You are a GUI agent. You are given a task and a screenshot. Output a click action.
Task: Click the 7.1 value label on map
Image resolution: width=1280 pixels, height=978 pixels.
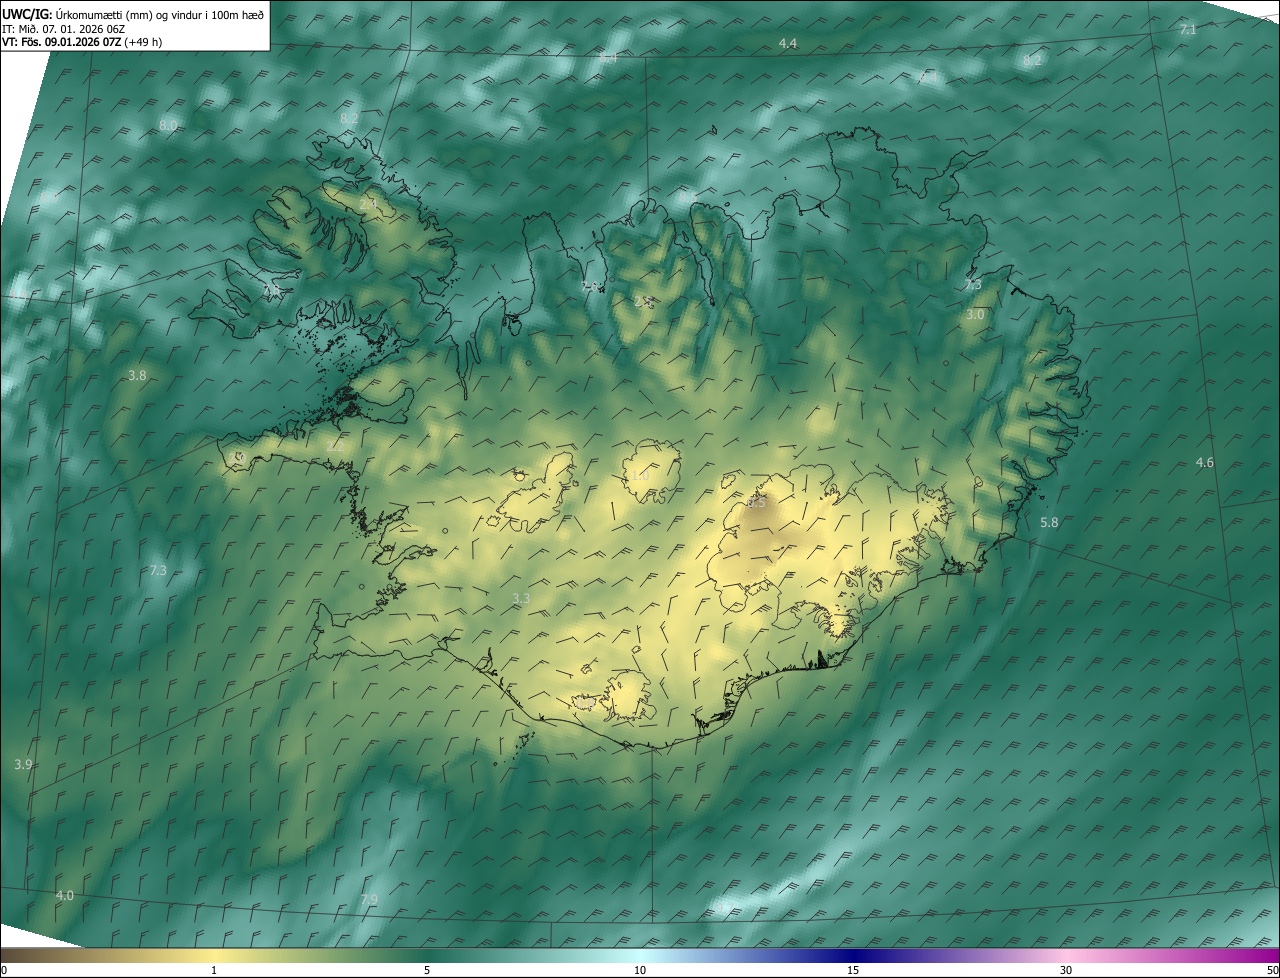click(1188, 30)
